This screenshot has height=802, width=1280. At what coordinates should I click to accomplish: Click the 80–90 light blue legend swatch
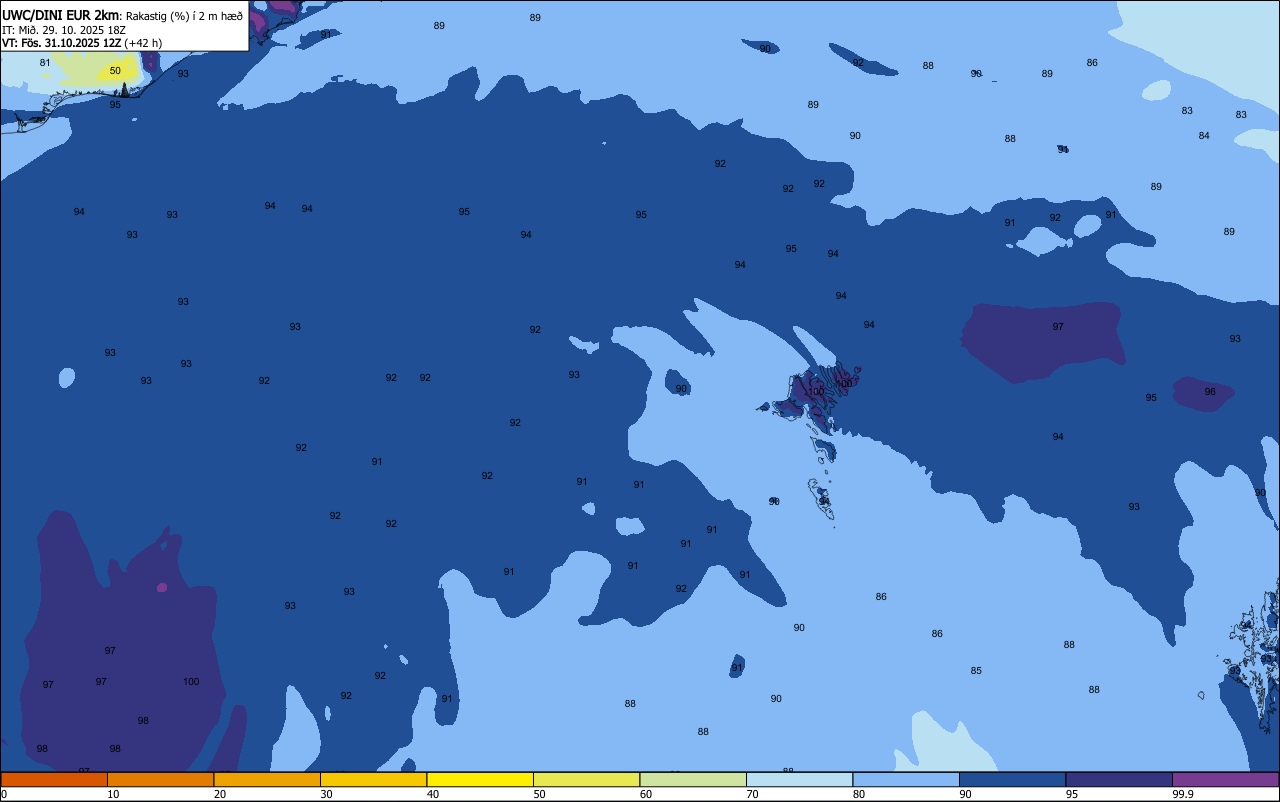pos(906,779)
